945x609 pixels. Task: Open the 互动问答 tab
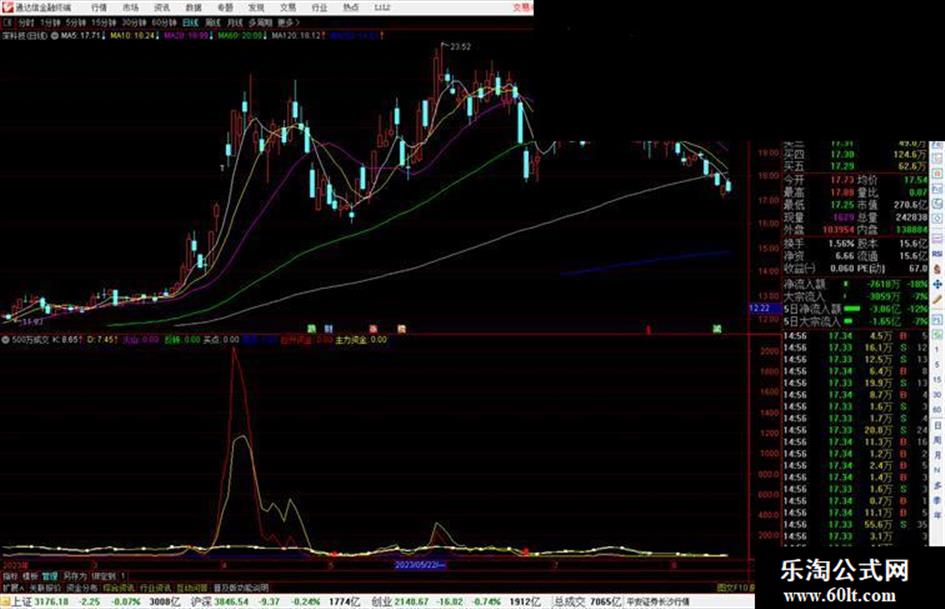pos(192,587)
